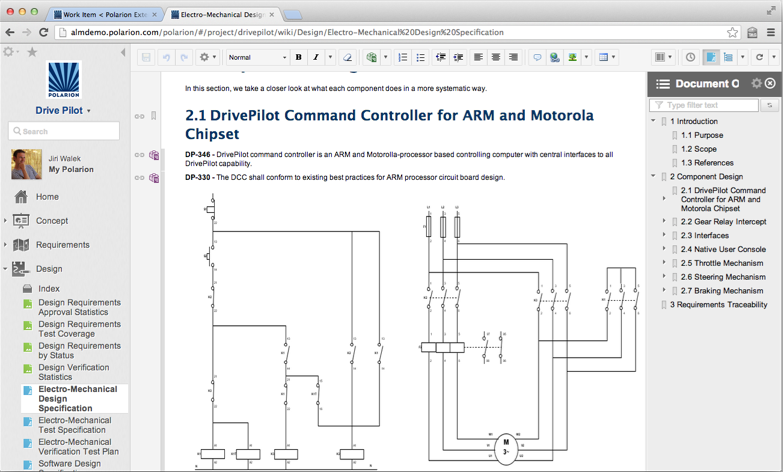Open Electro-Mechanical Verification Test Plan

point(78,447)
